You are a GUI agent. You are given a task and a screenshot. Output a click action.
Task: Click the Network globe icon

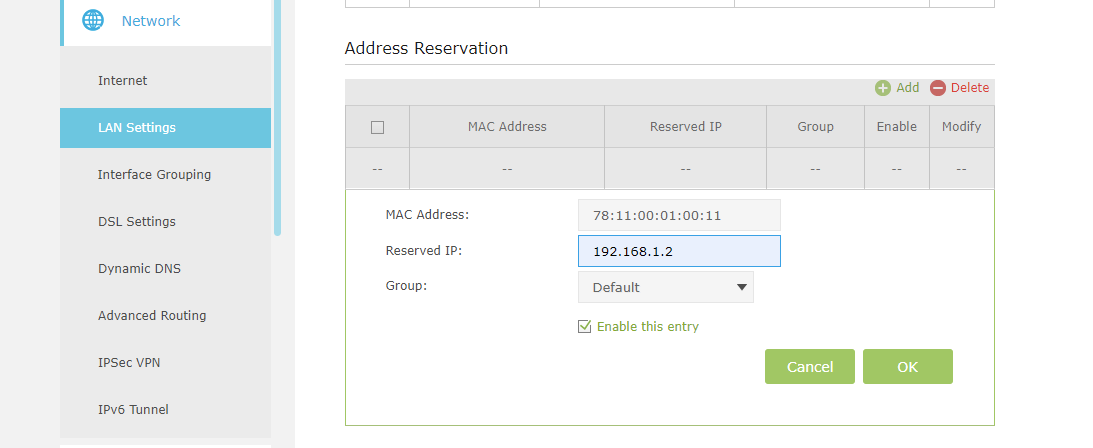[93, 21]
